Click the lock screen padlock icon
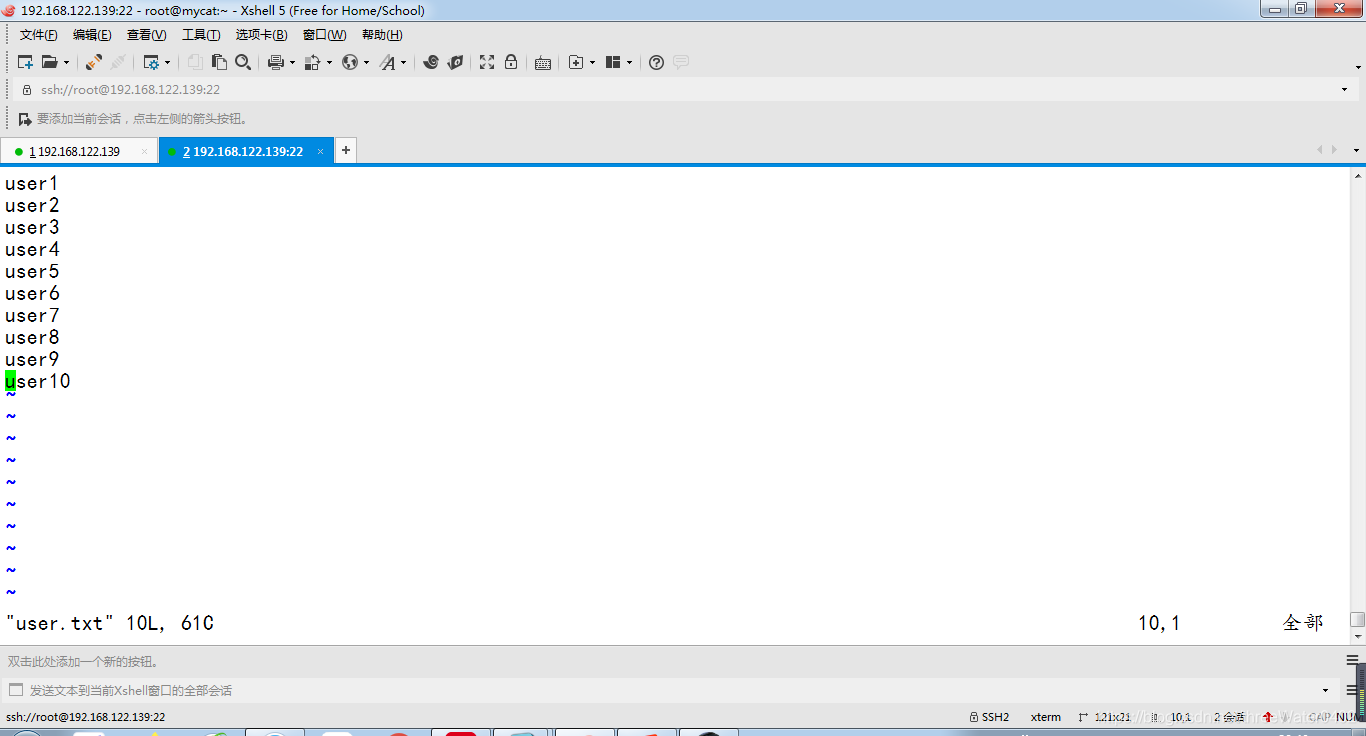This screenshot has width=1366, height=736. (x=511, y=62)
